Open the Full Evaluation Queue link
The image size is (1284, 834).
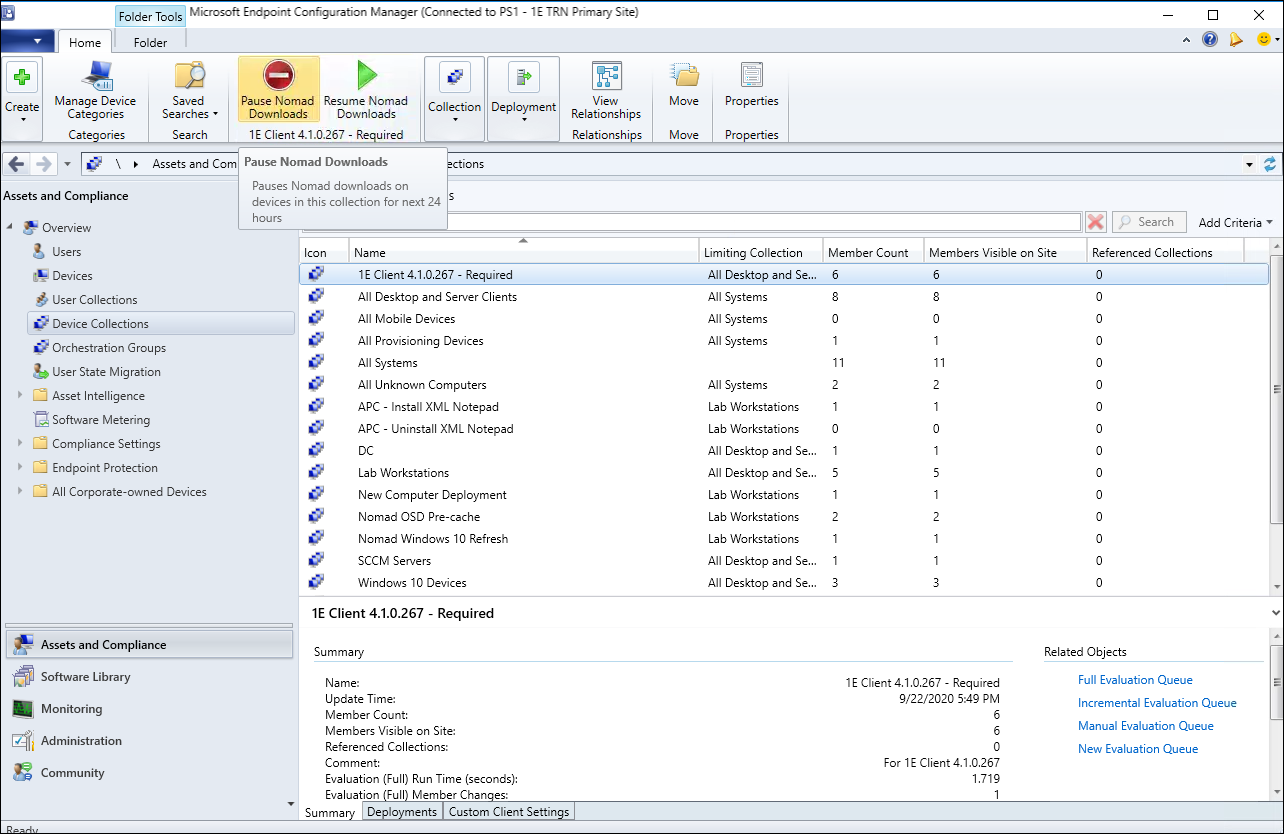point(1135,680)
